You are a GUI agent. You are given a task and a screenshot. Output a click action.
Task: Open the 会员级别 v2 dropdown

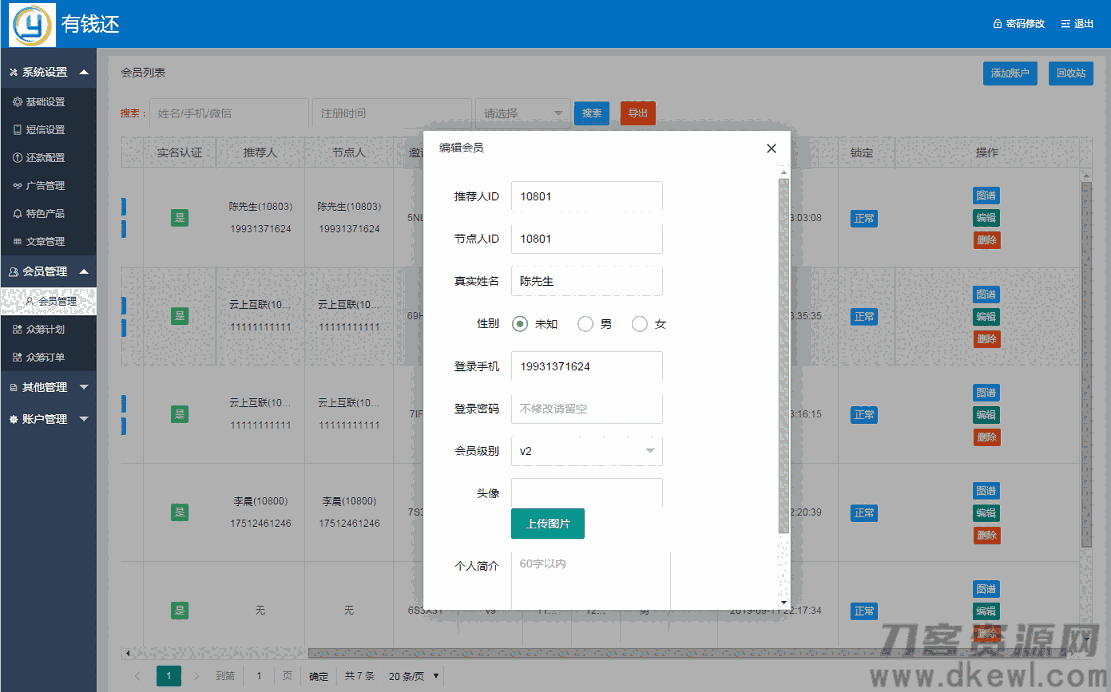point(586,451)
